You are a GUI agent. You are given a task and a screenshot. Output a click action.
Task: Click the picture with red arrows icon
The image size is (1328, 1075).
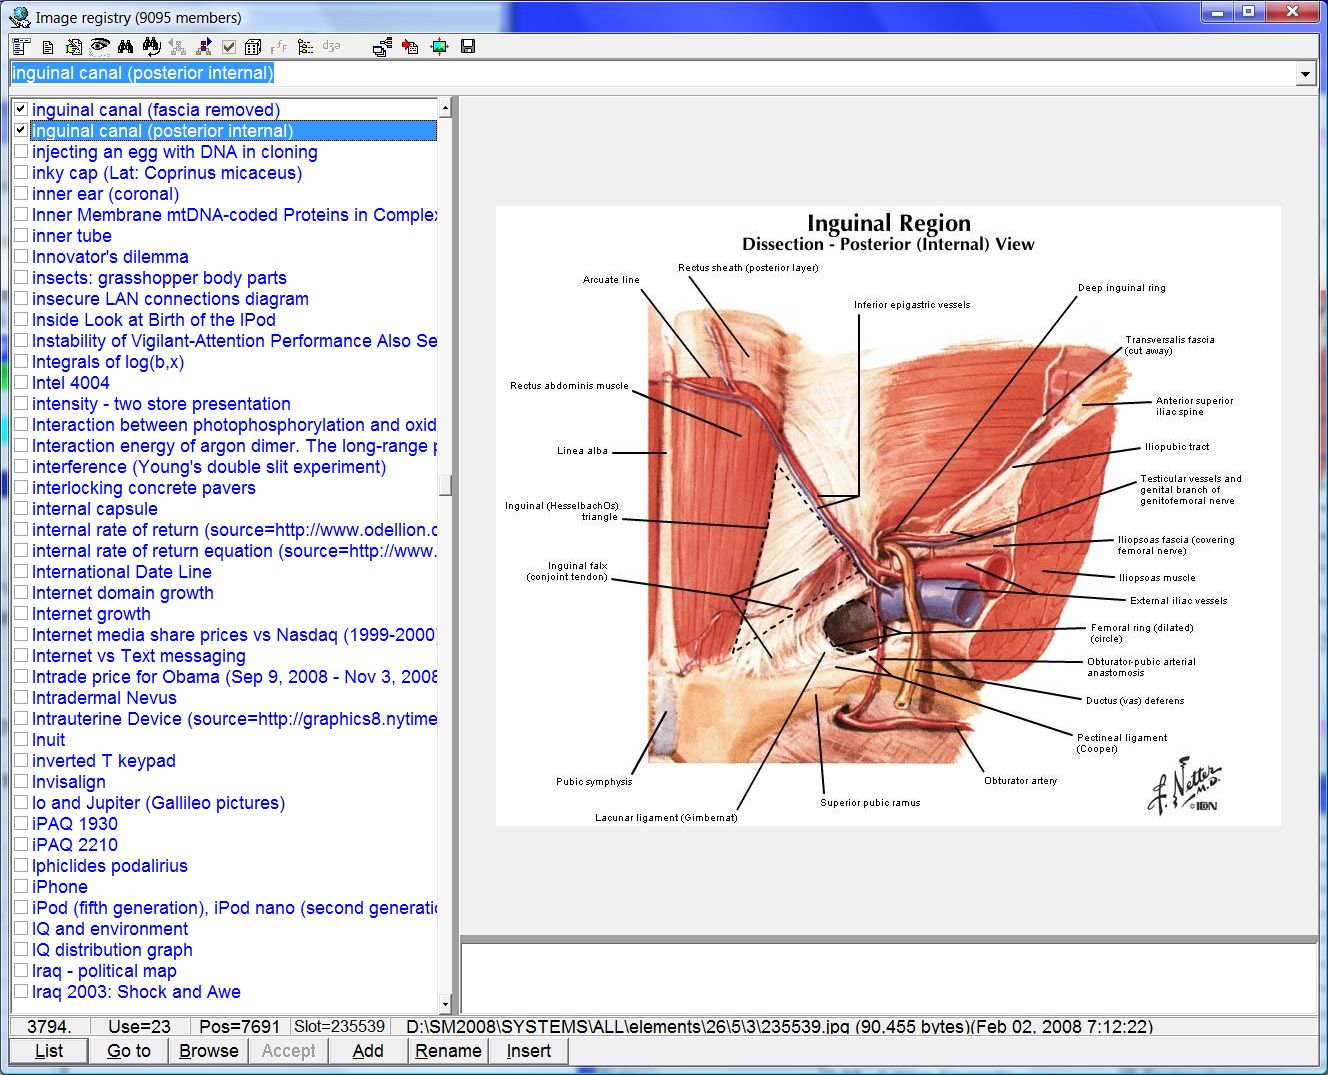click(x=439, y=47)
